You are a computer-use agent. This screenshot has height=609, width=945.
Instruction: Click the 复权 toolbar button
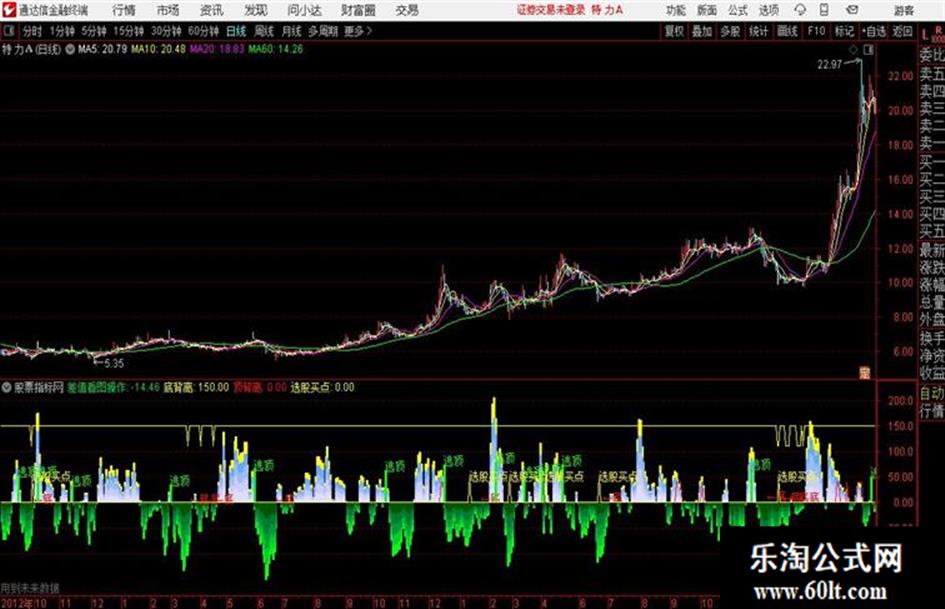(x=674, y=31)
